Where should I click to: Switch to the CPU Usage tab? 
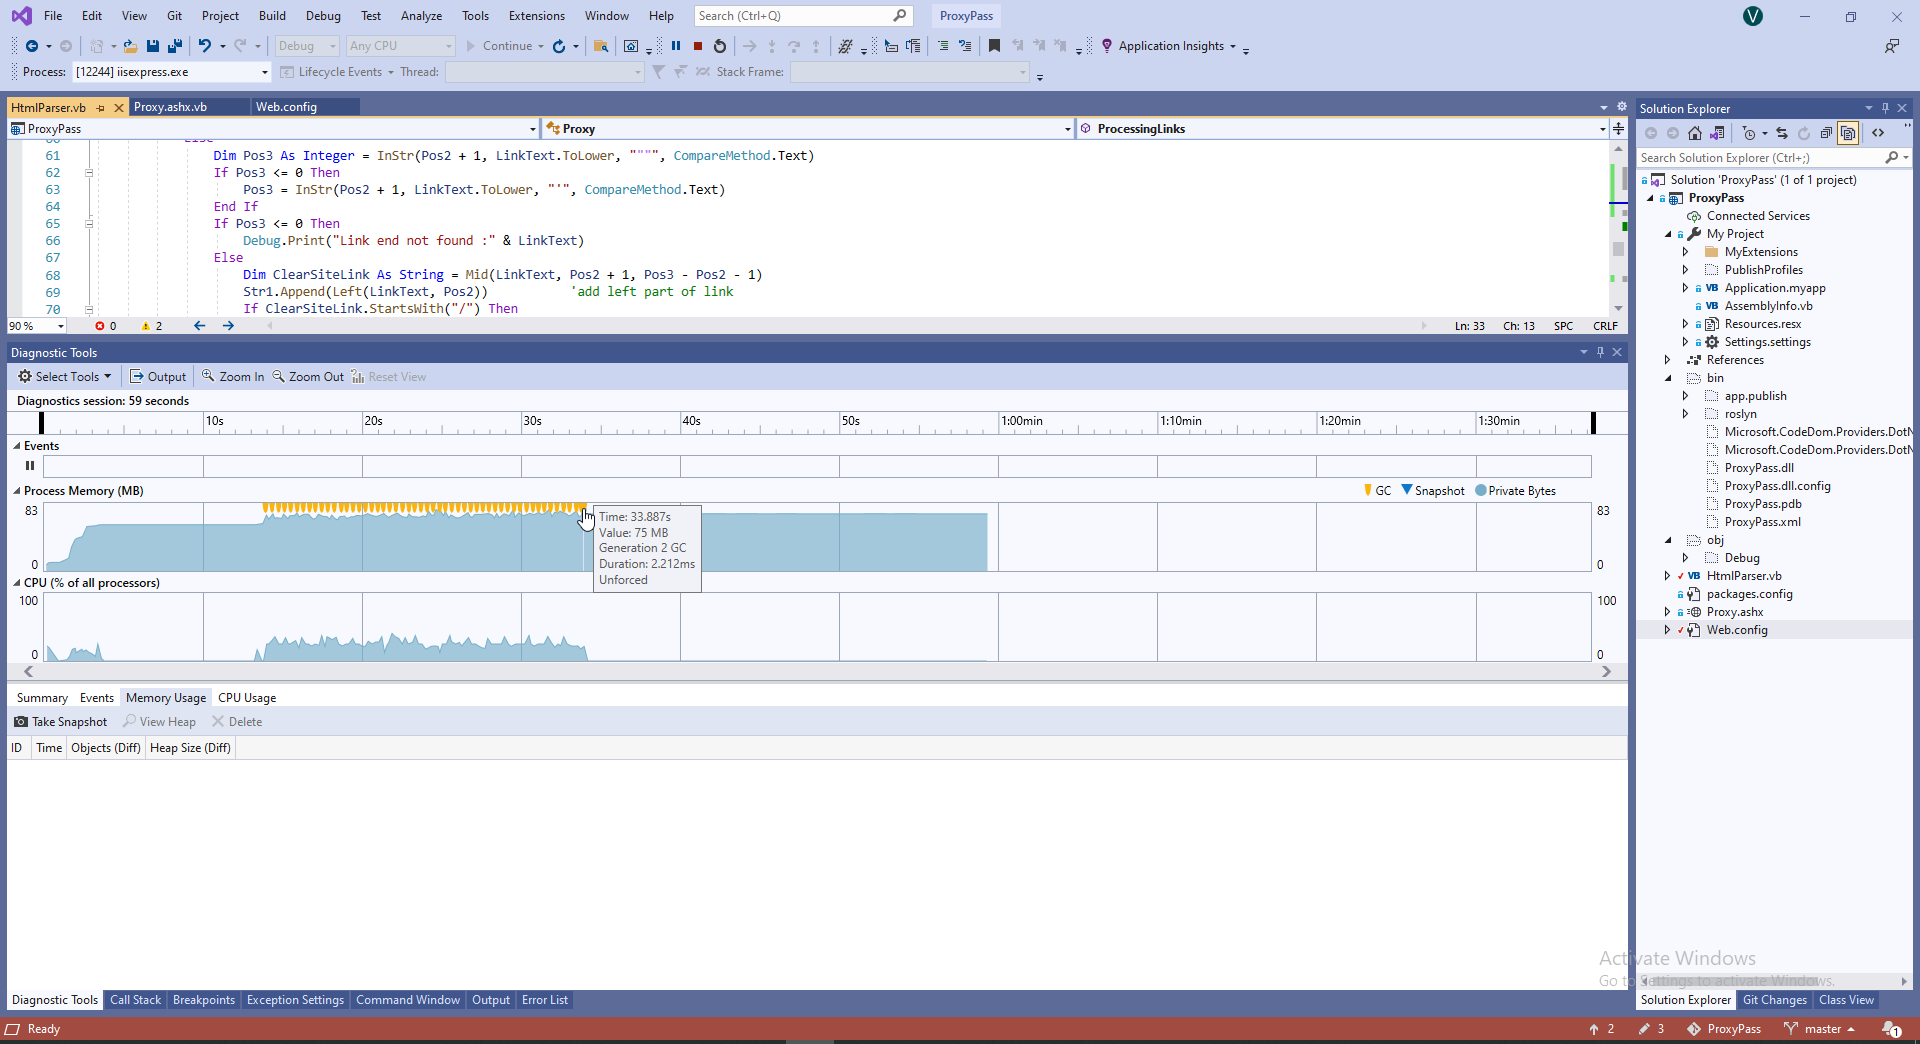(247, 698)
